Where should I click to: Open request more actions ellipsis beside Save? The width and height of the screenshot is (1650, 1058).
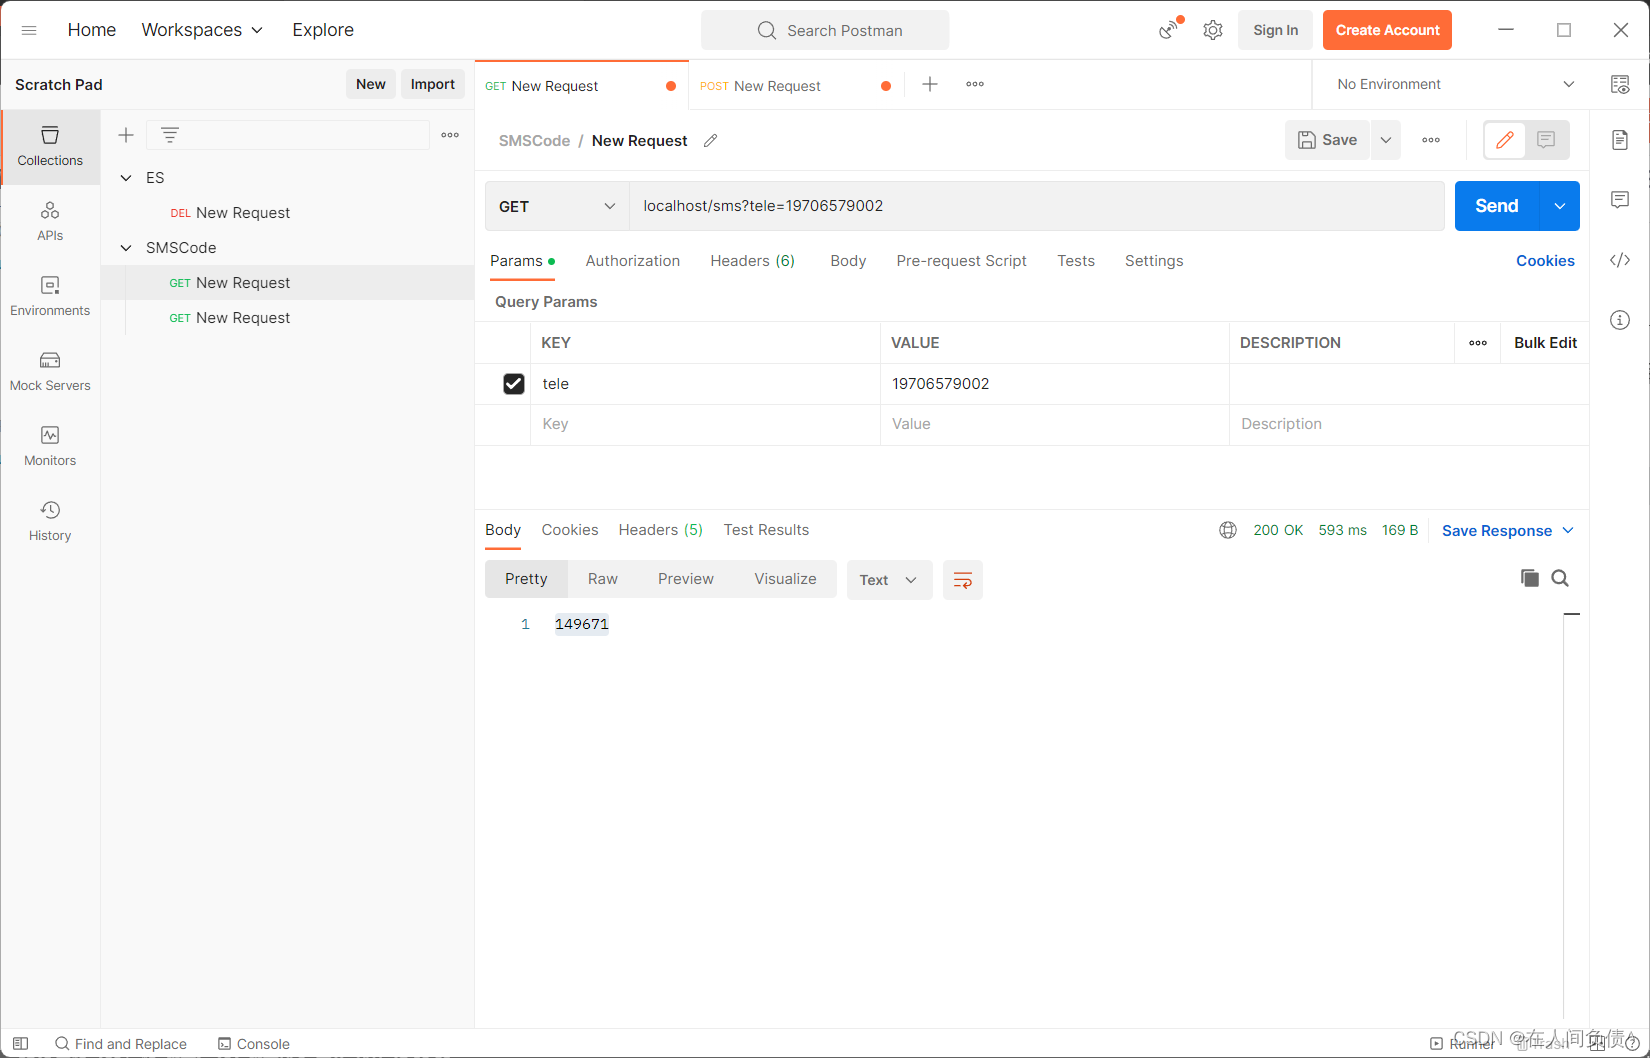click(1431, 140)
